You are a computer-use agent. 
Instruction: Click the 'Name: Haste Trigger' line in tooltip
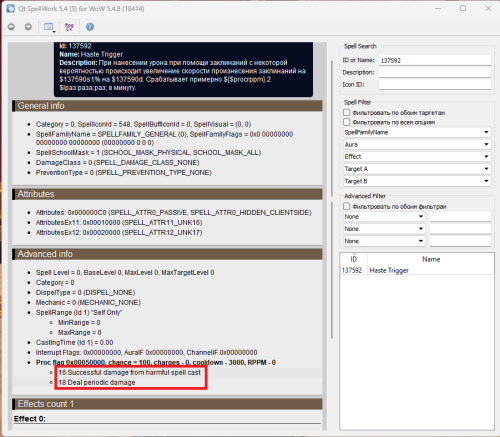[91, 54]
